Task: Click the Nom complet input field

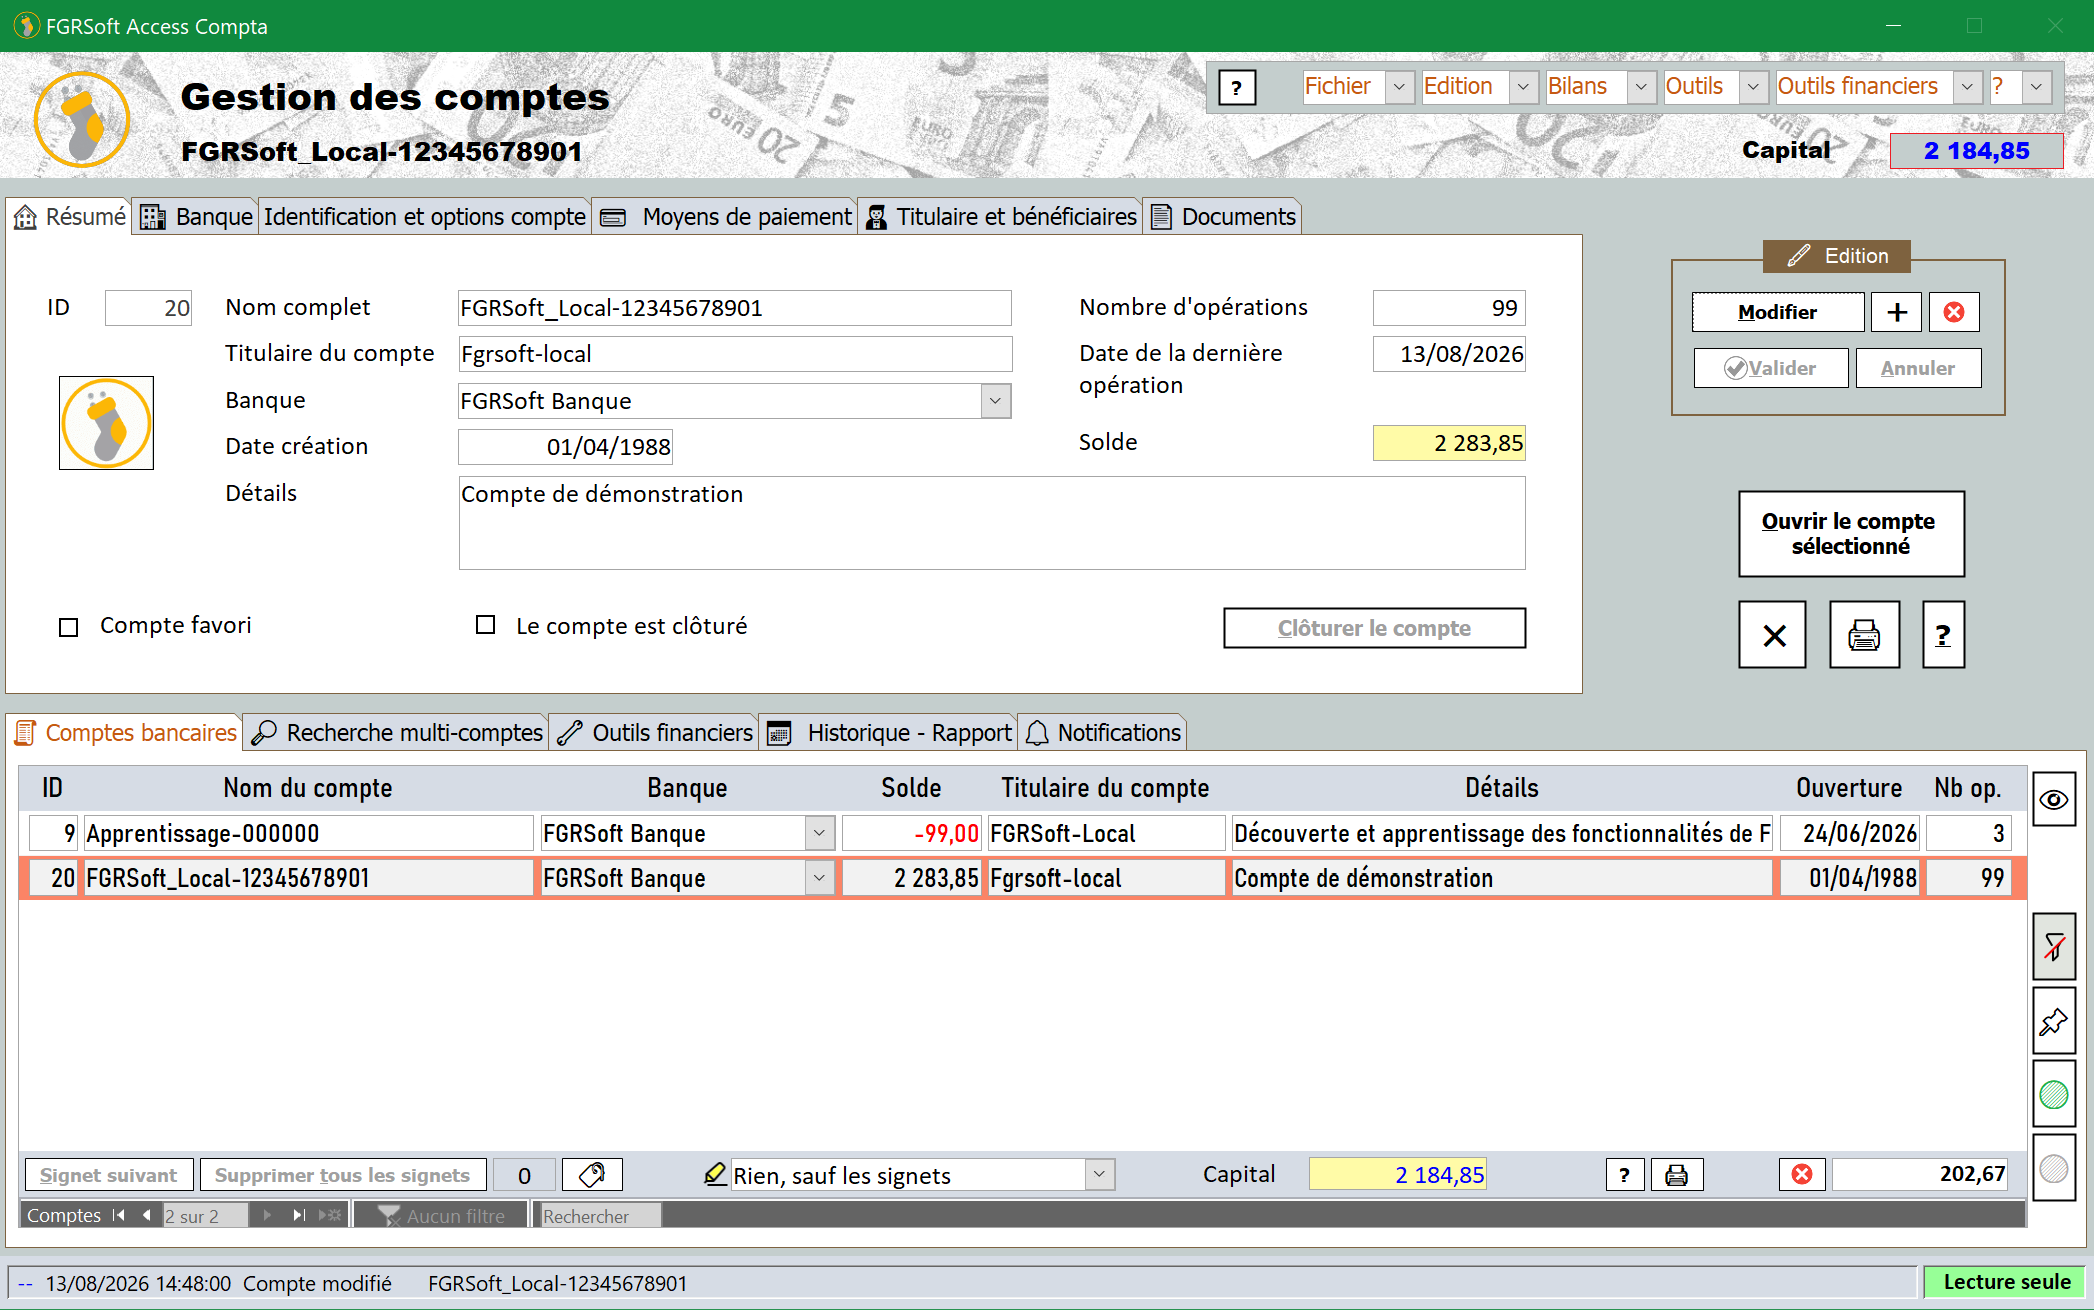Action: [735, 308]
